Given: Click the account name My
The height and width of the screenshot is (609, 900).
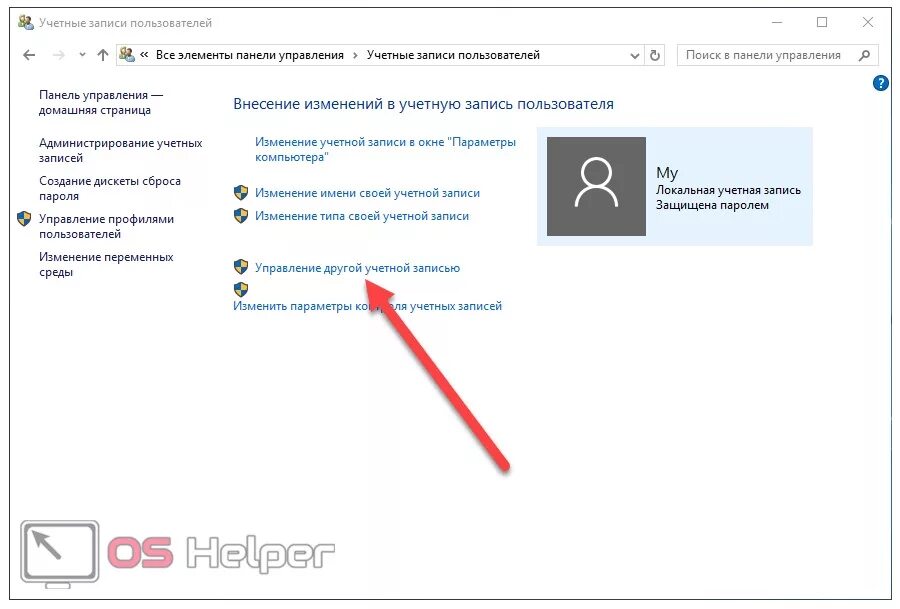Looking at the screenshot, I should click(x=667, y=173).
